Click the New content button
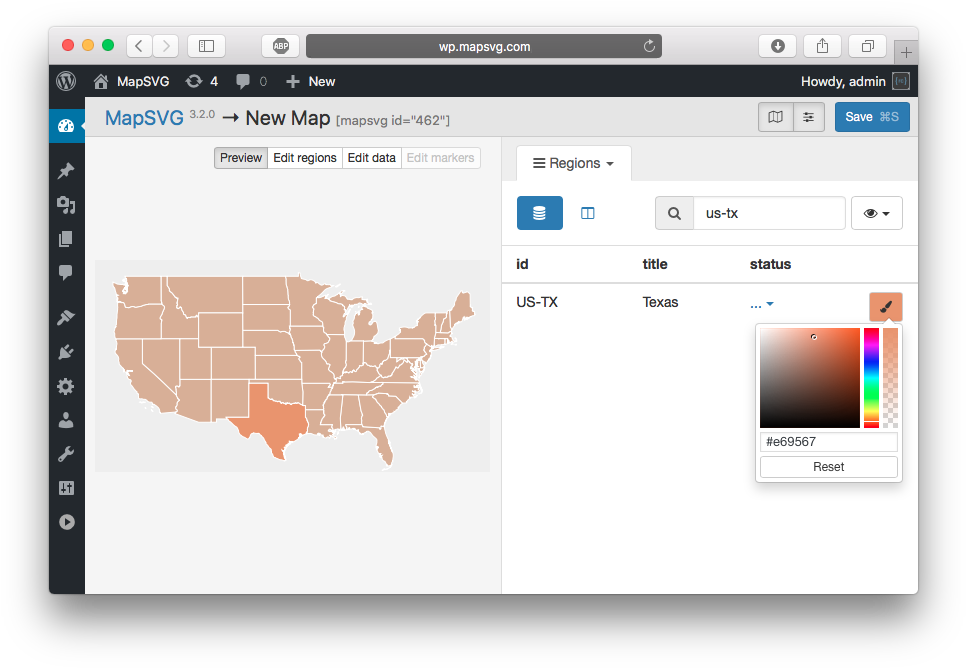The width and height of the screenshot is (966, 668). coord(310,81)
